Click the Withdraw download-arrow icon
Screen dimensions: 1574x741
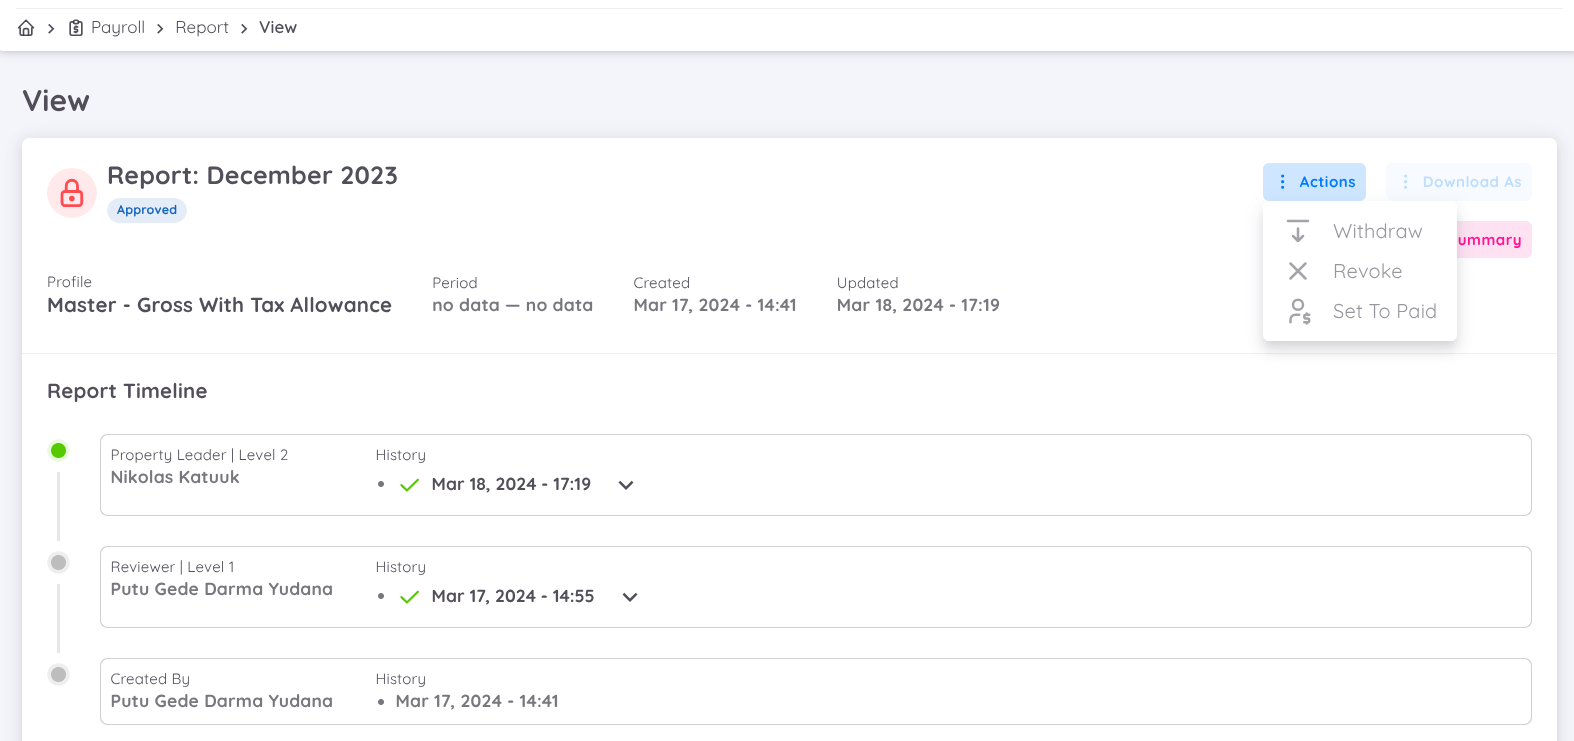click(x=1298, y=231)
